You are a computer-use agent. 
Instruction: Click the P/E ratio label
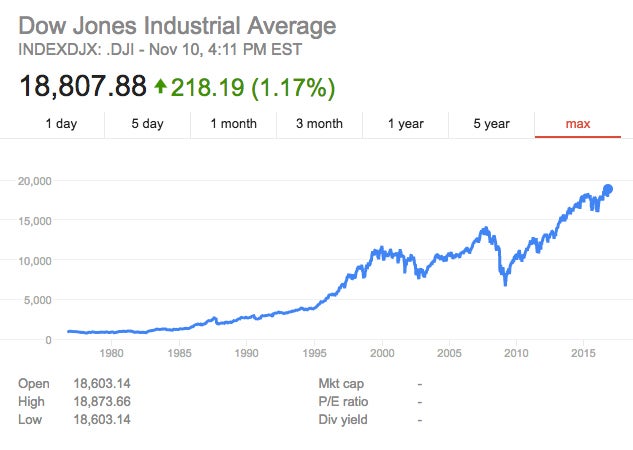(x=342, y=401)
